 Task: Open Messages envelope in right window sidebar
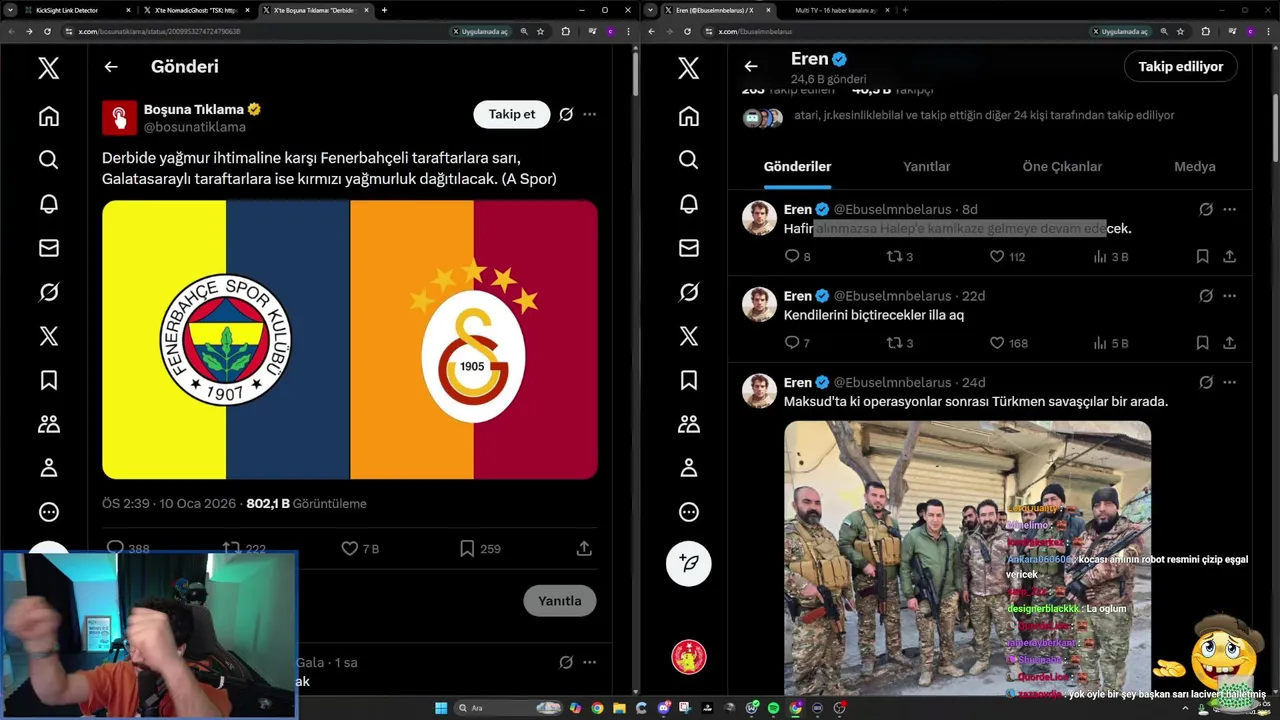(688, 248)
